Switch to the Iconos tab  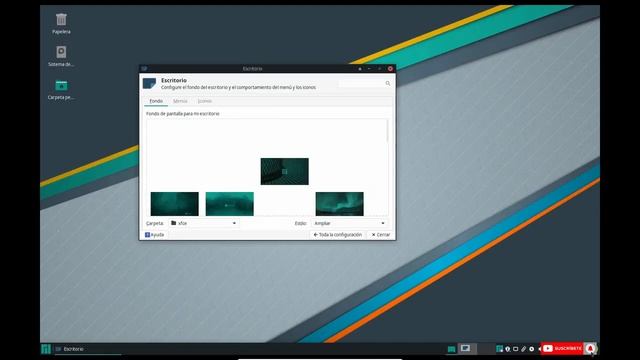coord(205,101)
